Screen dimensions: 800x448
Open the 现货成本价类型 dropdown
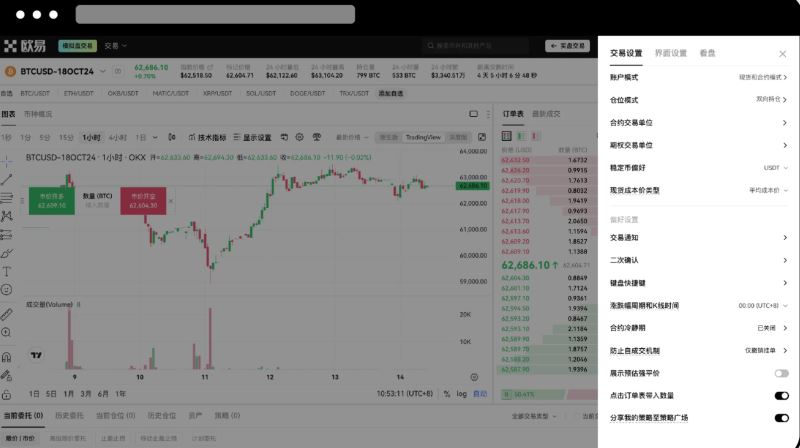(x=768, y=190)
